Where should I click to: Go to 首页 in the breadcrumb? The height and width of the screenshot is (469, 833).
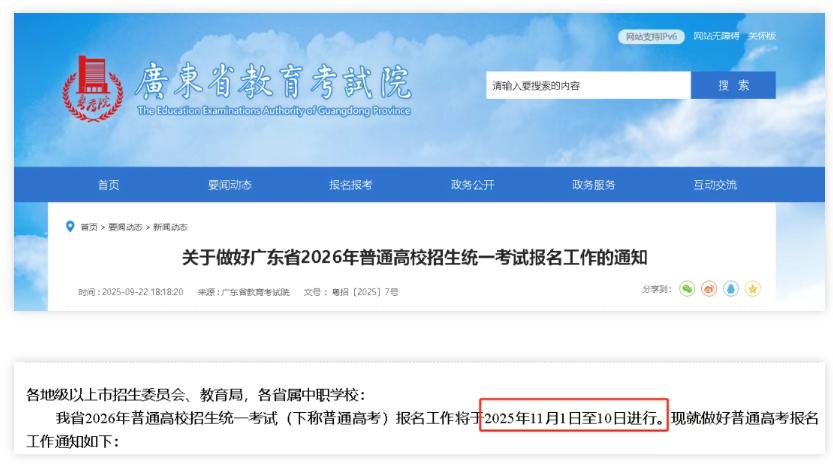pos(89,227)
